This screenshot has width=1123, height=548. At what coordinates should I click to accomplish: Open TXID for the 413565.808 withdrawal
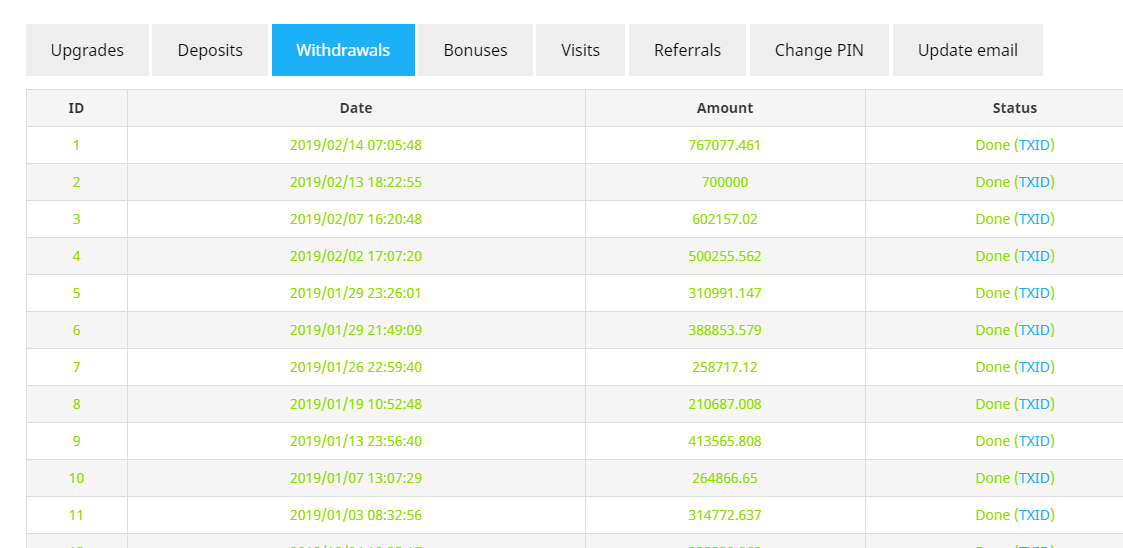pyautogui.click(x=1034, y=441)
